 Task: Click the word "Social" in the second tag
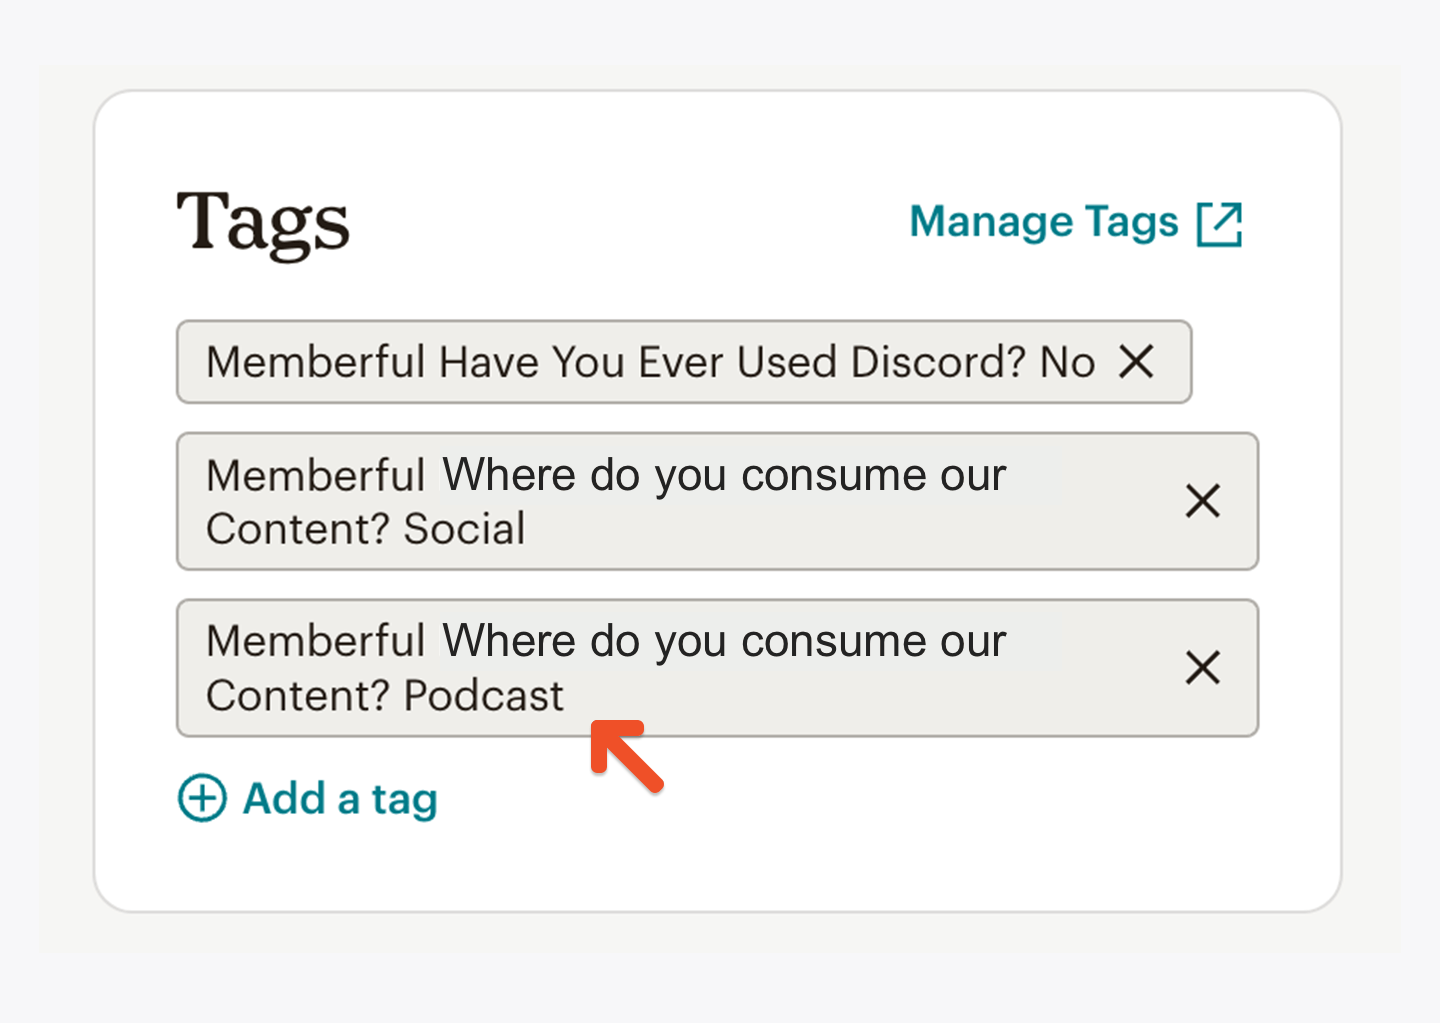tap(464, 529)
